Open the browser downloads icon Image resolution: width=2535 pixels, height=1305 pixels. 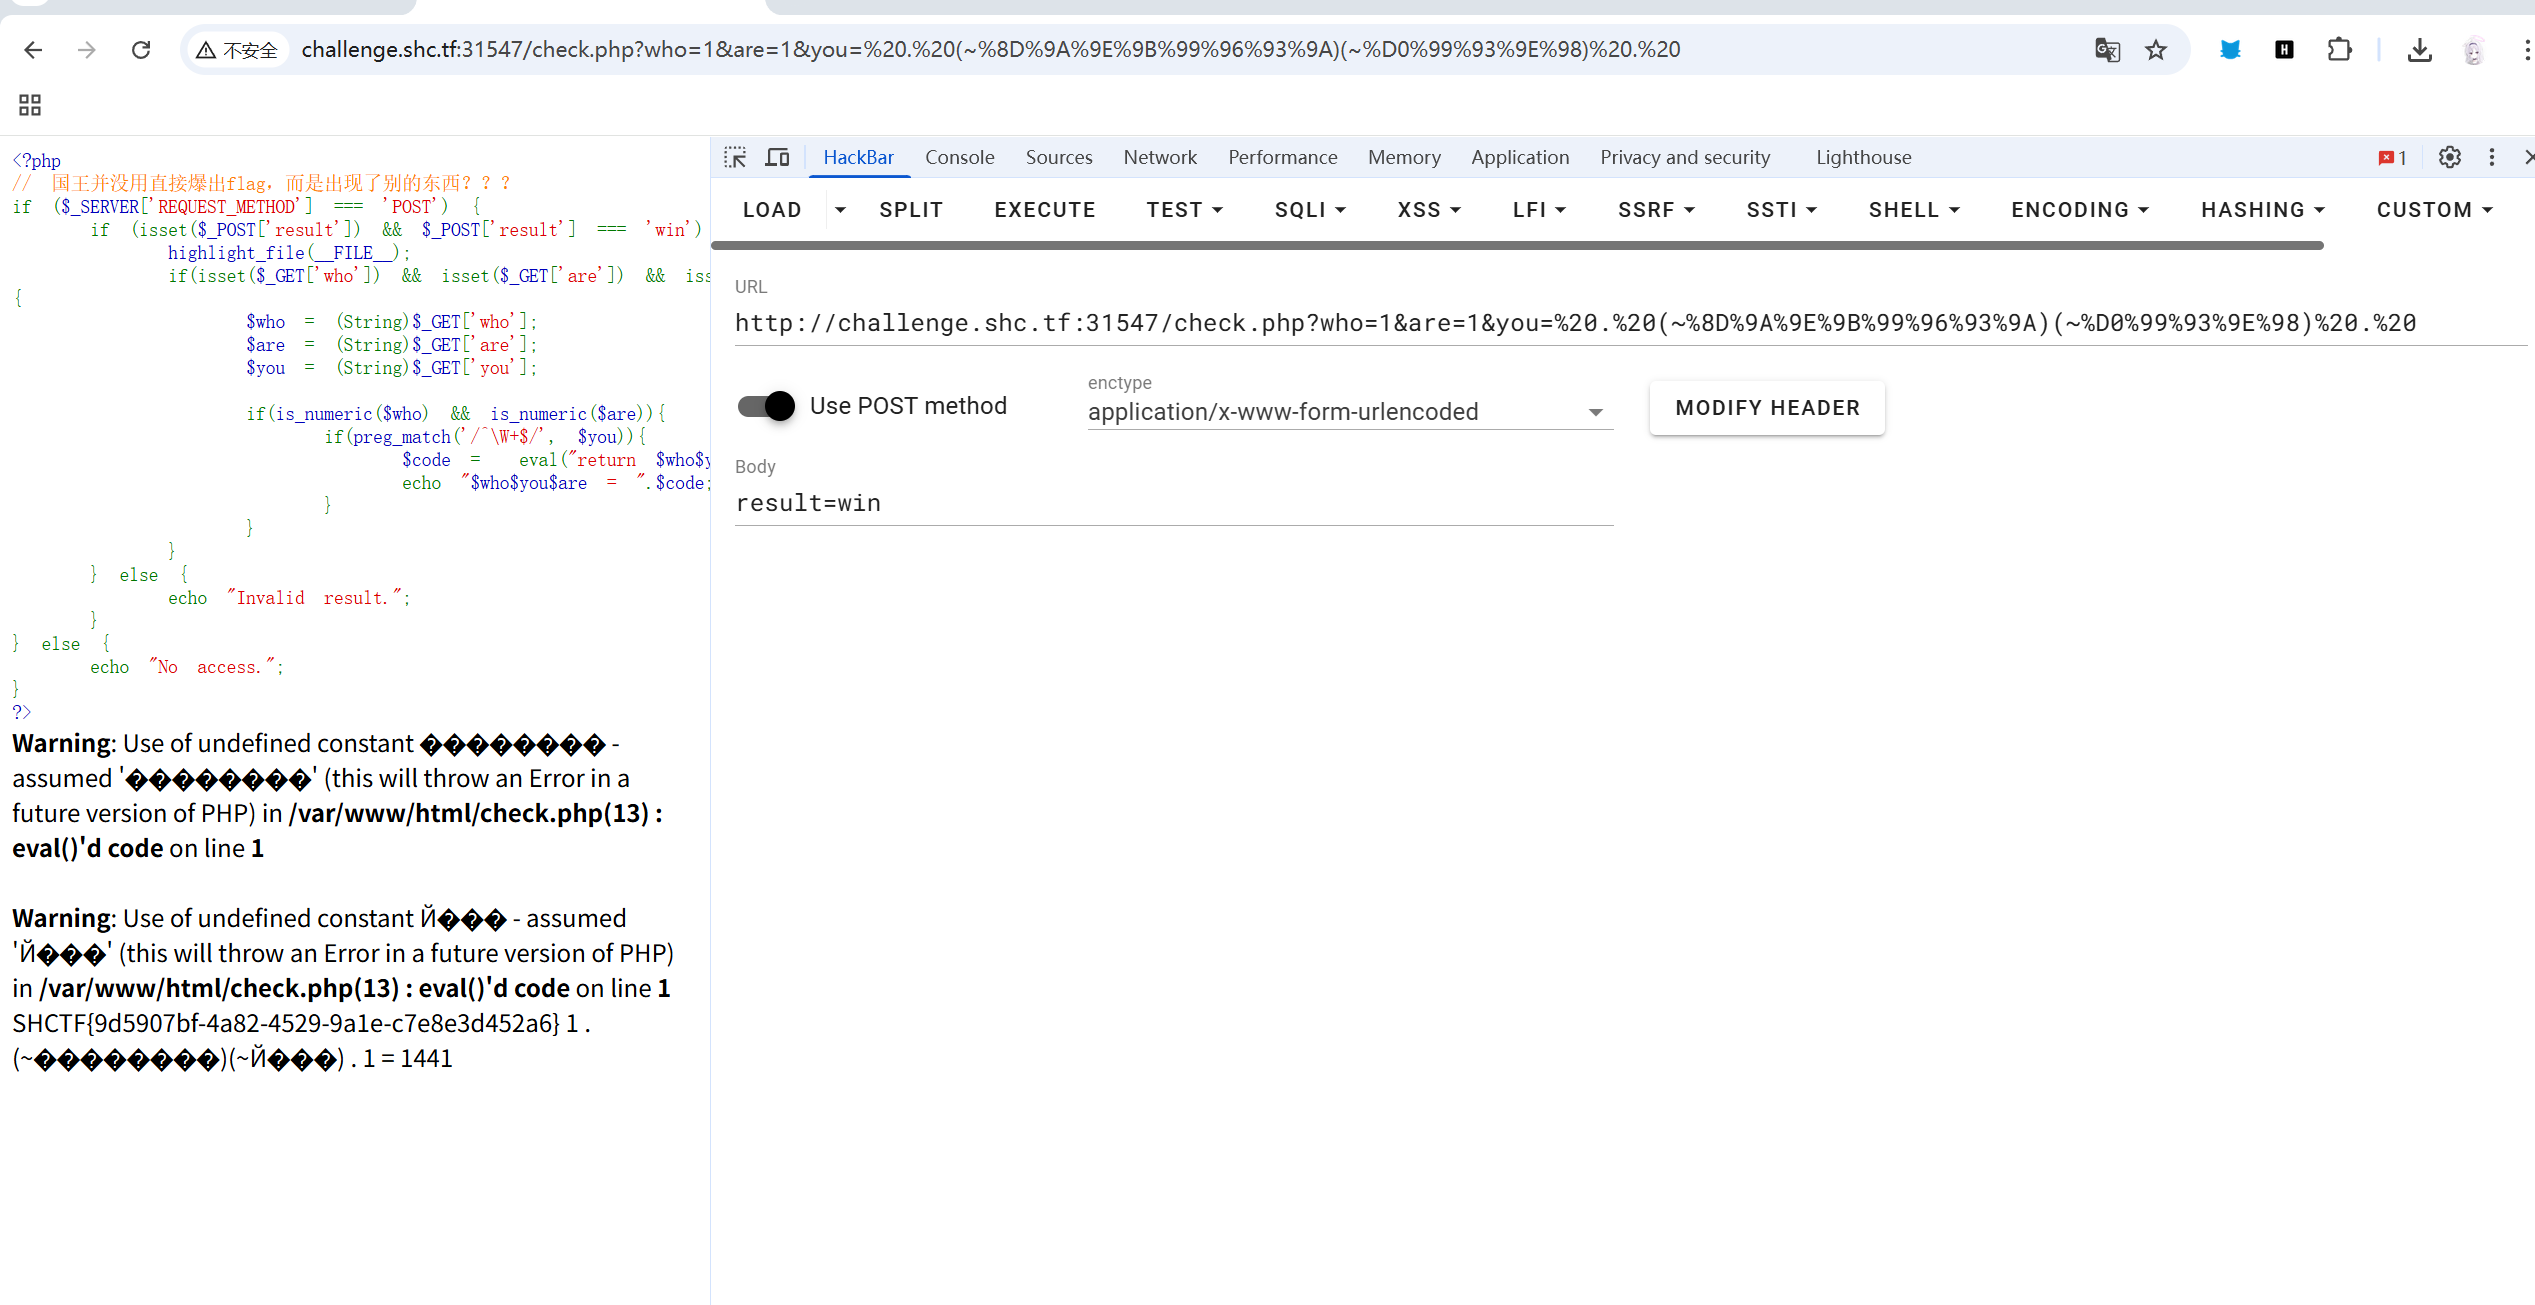coord(2419,50)
